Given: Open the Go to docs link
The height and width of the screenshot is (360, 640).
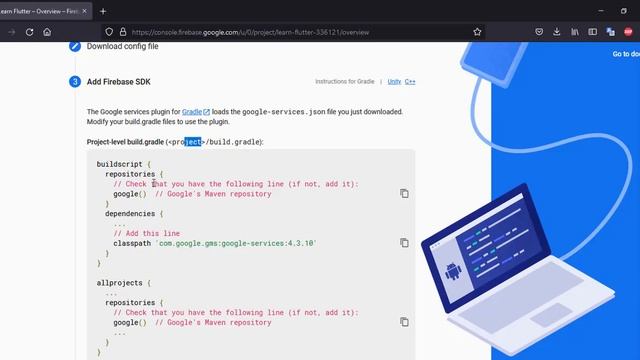Looking at the screenshot, I should [626, 54].
